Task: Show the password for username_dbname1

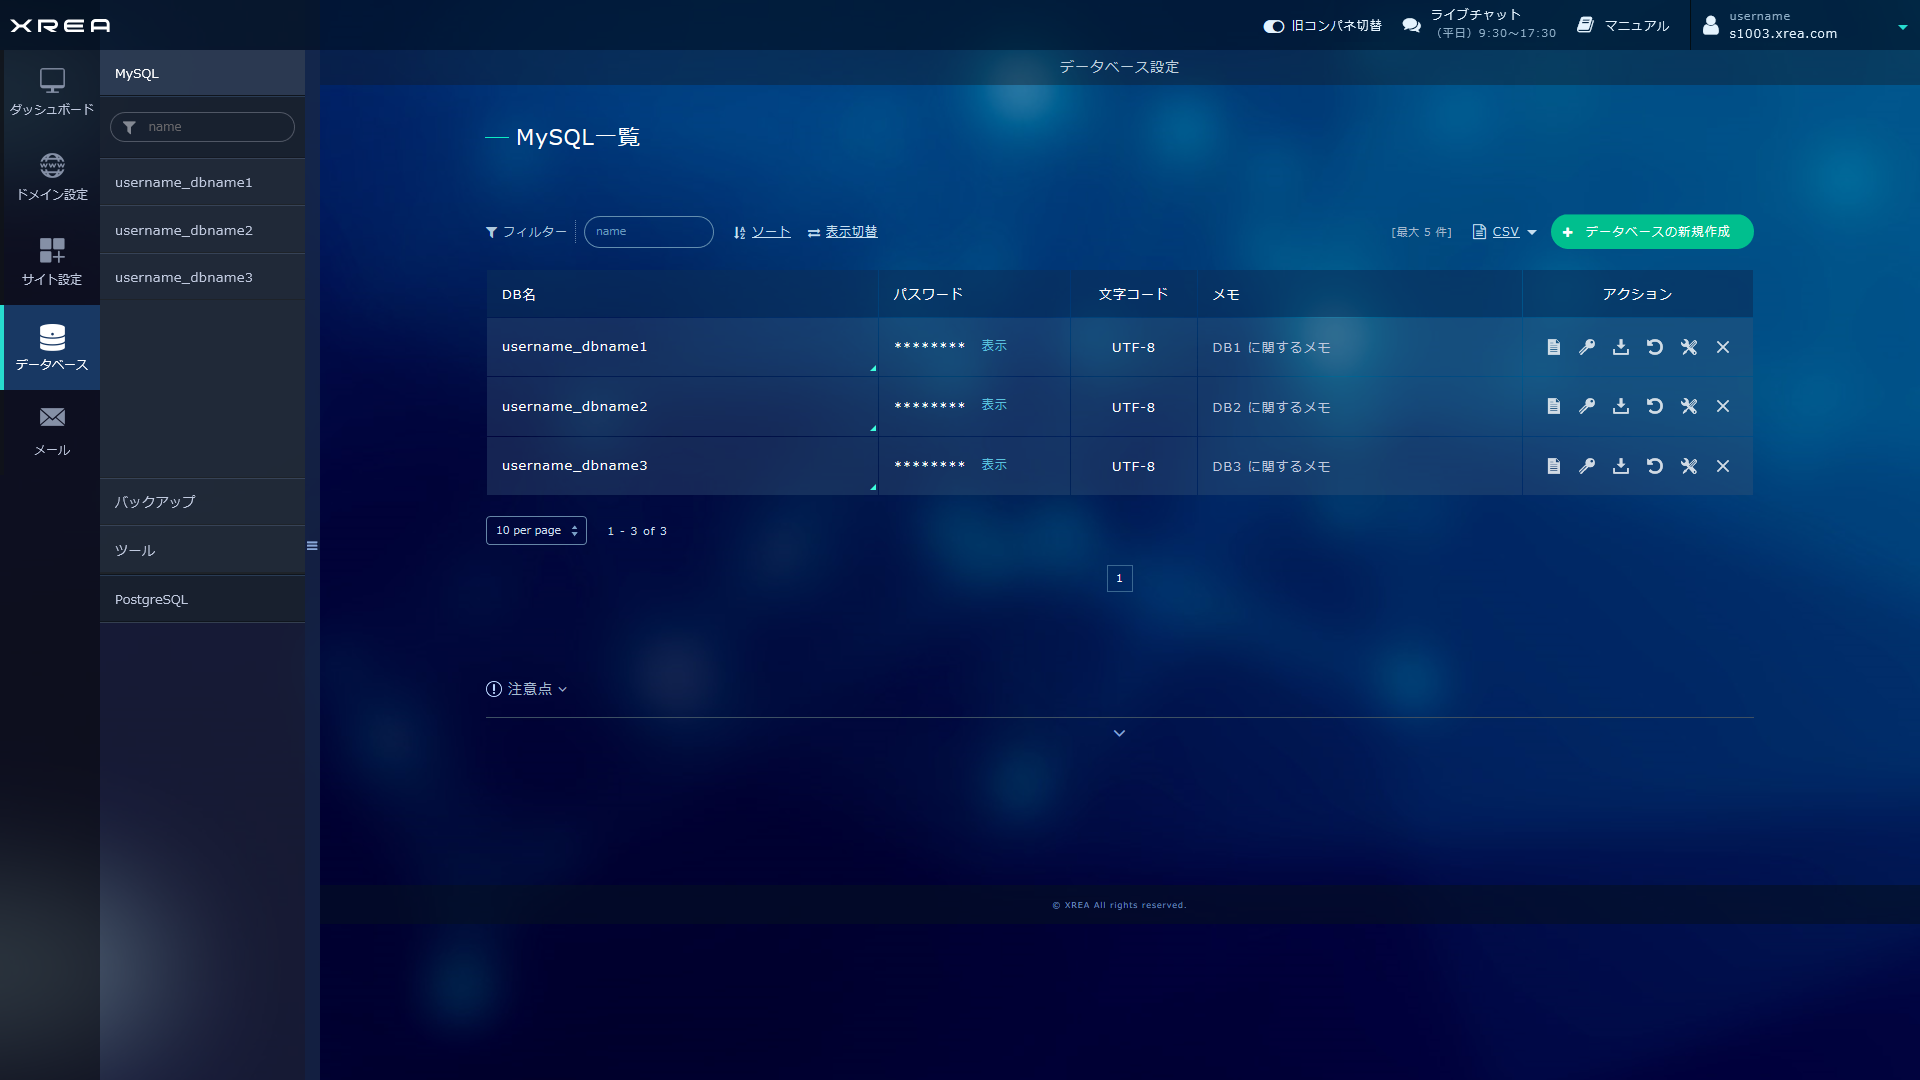Action: 993,345
